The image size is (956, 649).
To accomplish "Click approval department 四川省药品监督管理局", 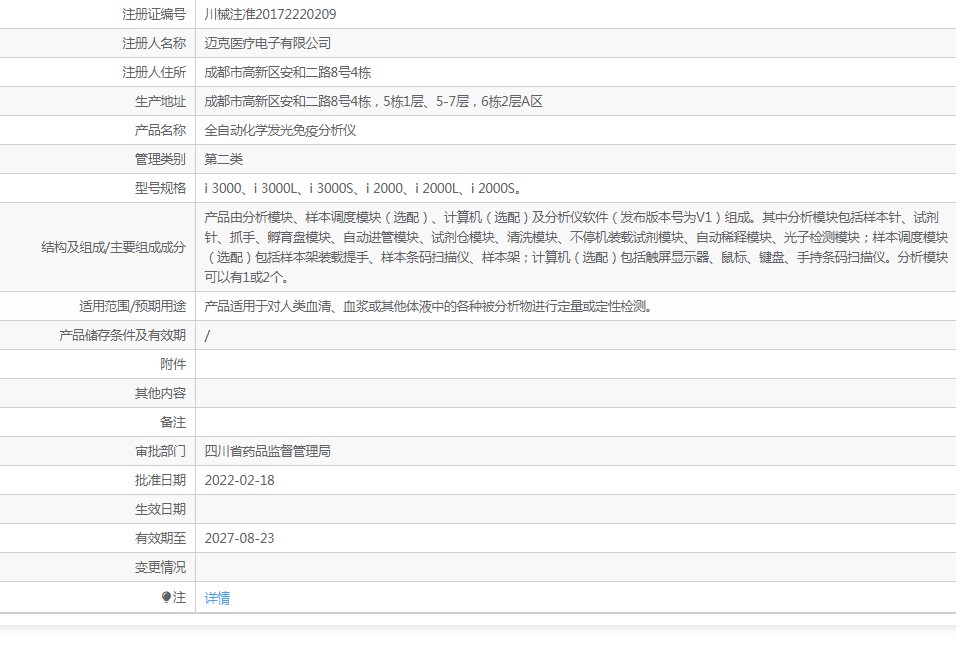I will 268,451.
